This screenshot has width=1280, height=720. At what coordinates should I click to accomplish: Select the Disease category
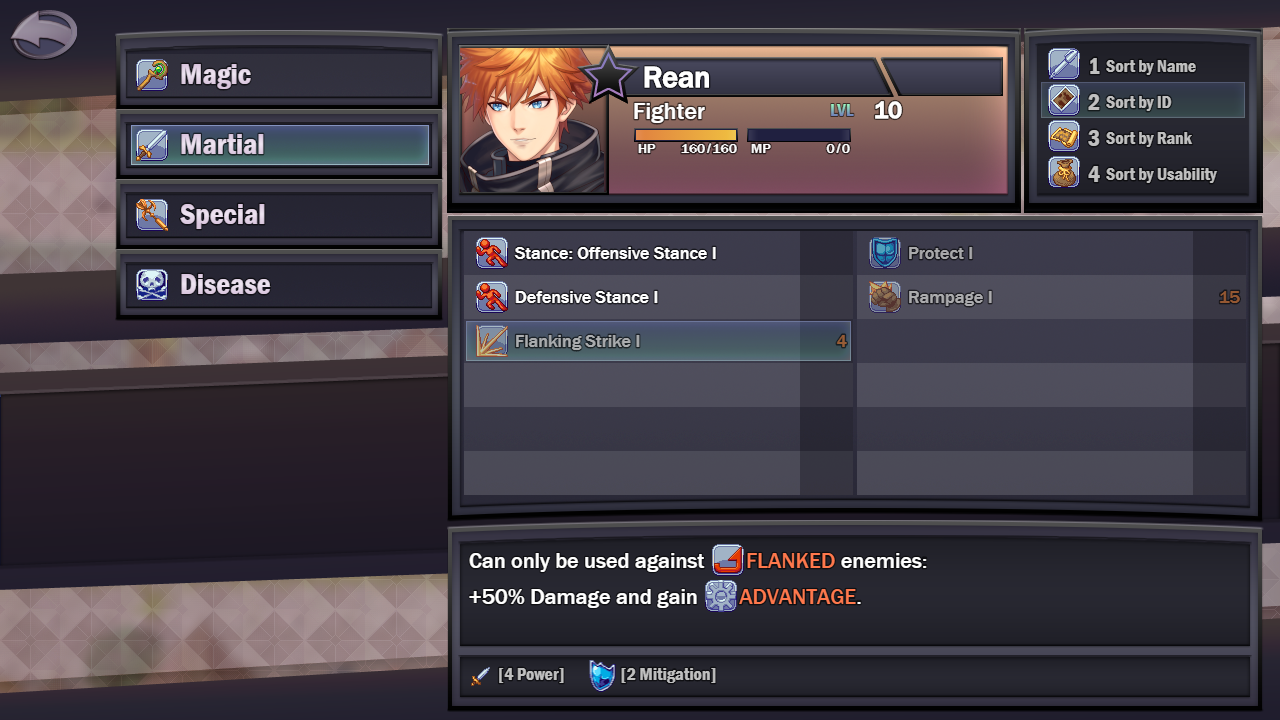[x=281, y=285]
